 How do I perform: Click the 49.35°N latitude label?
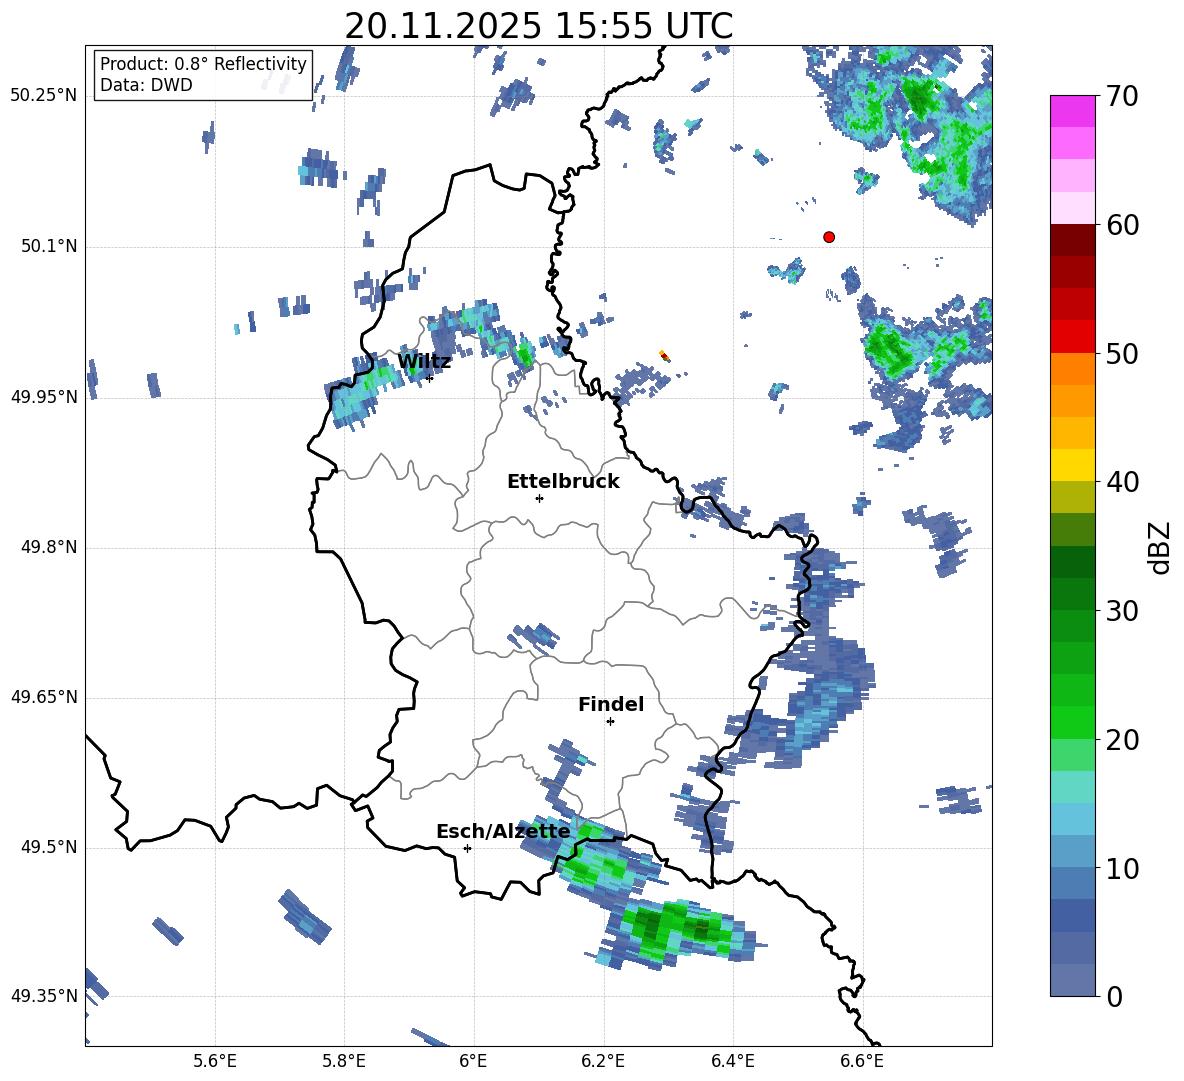[x=44, y=996]
